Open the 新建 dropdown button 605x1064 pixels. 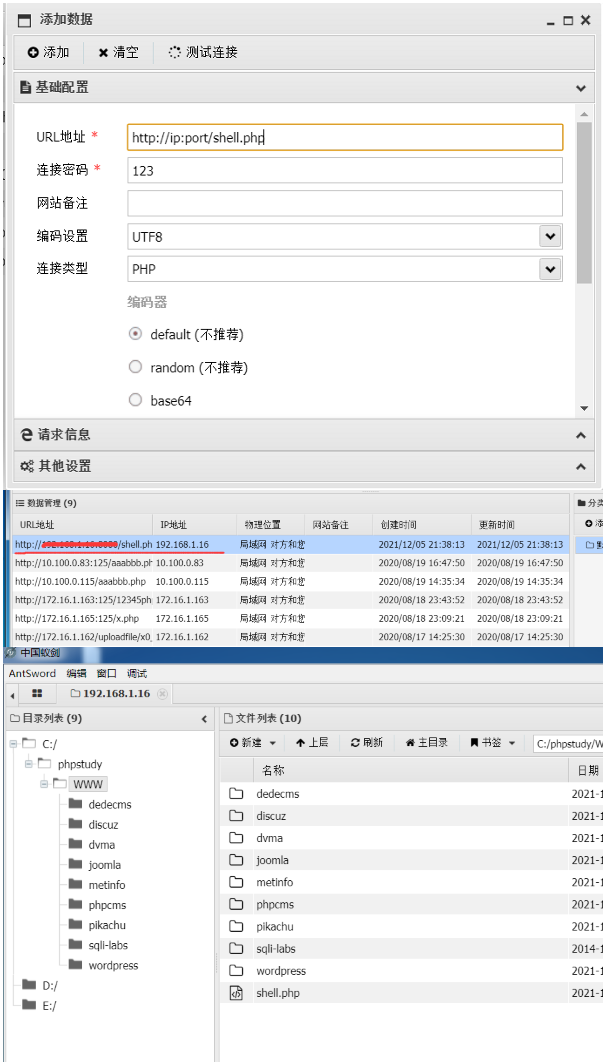tap(253, 742)
